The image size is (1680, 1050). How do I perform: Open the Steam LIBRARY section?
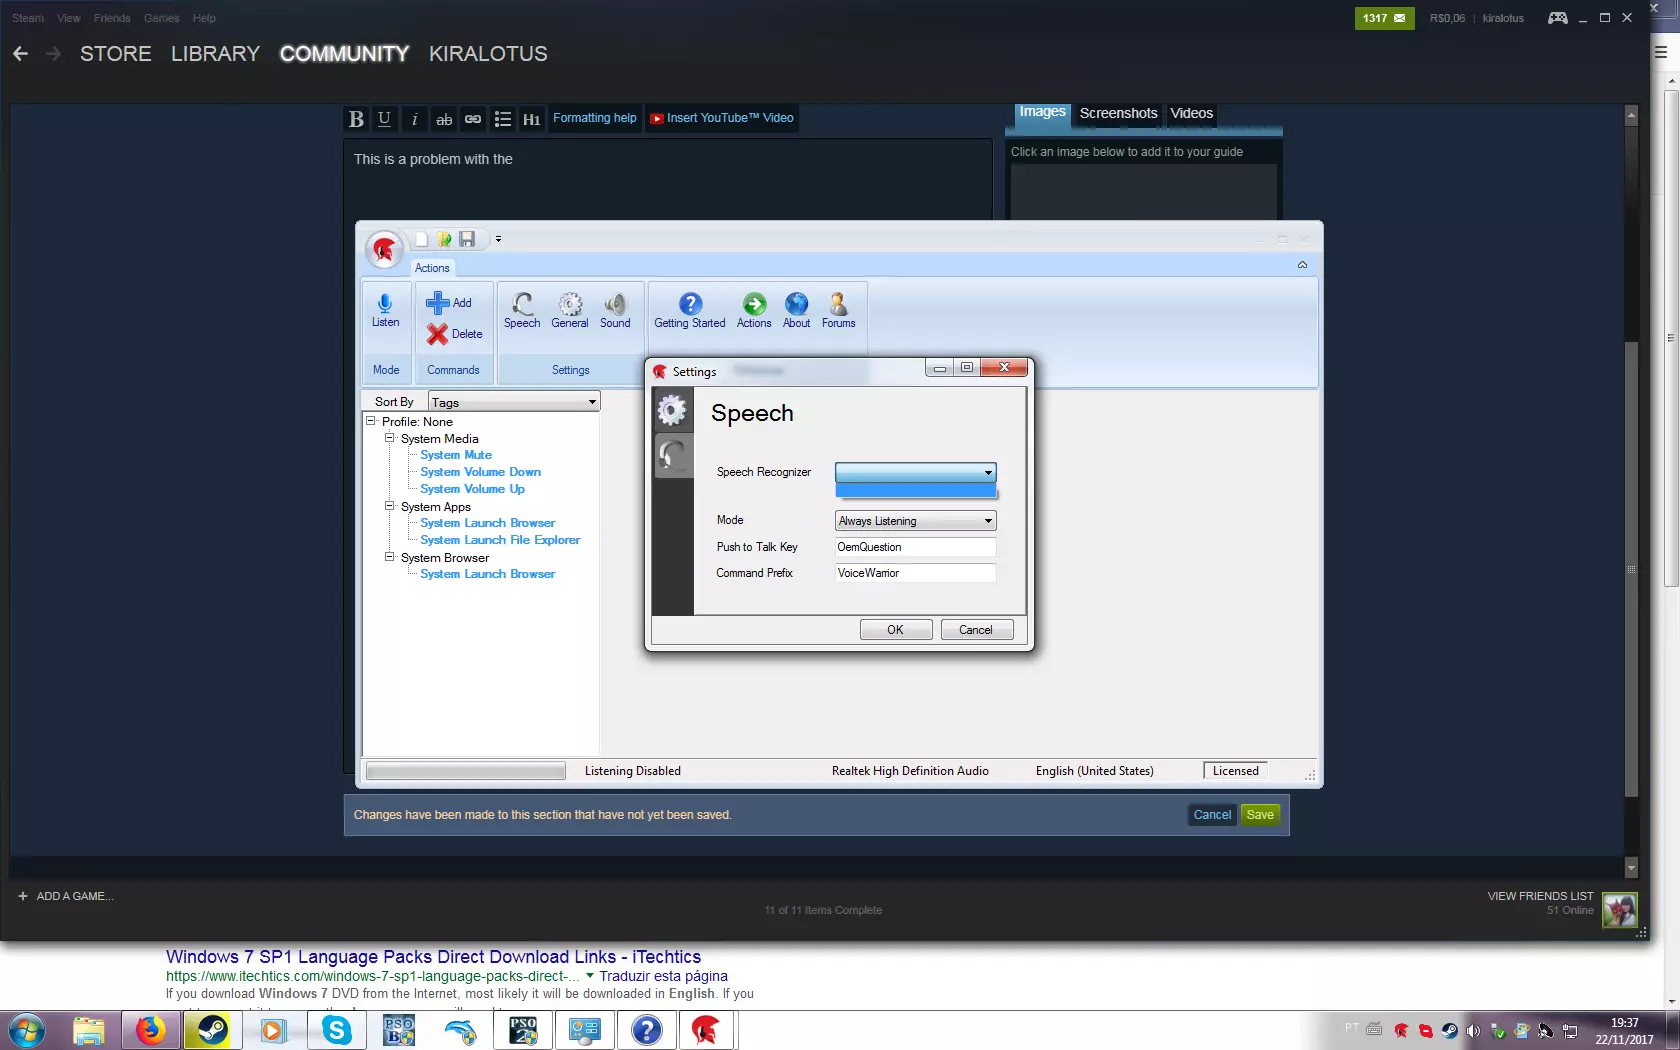click(x=215, y=54)
